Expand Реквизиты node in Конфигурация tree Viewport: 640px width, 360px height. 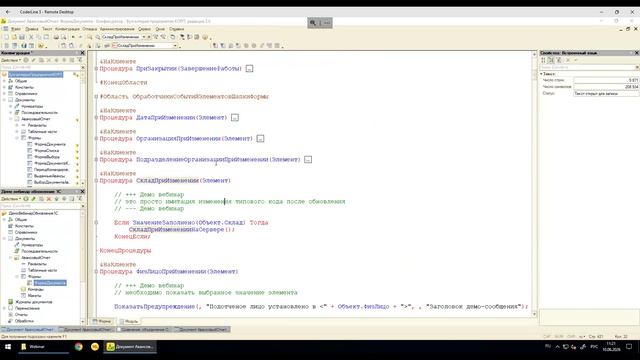tap(17, 125)
